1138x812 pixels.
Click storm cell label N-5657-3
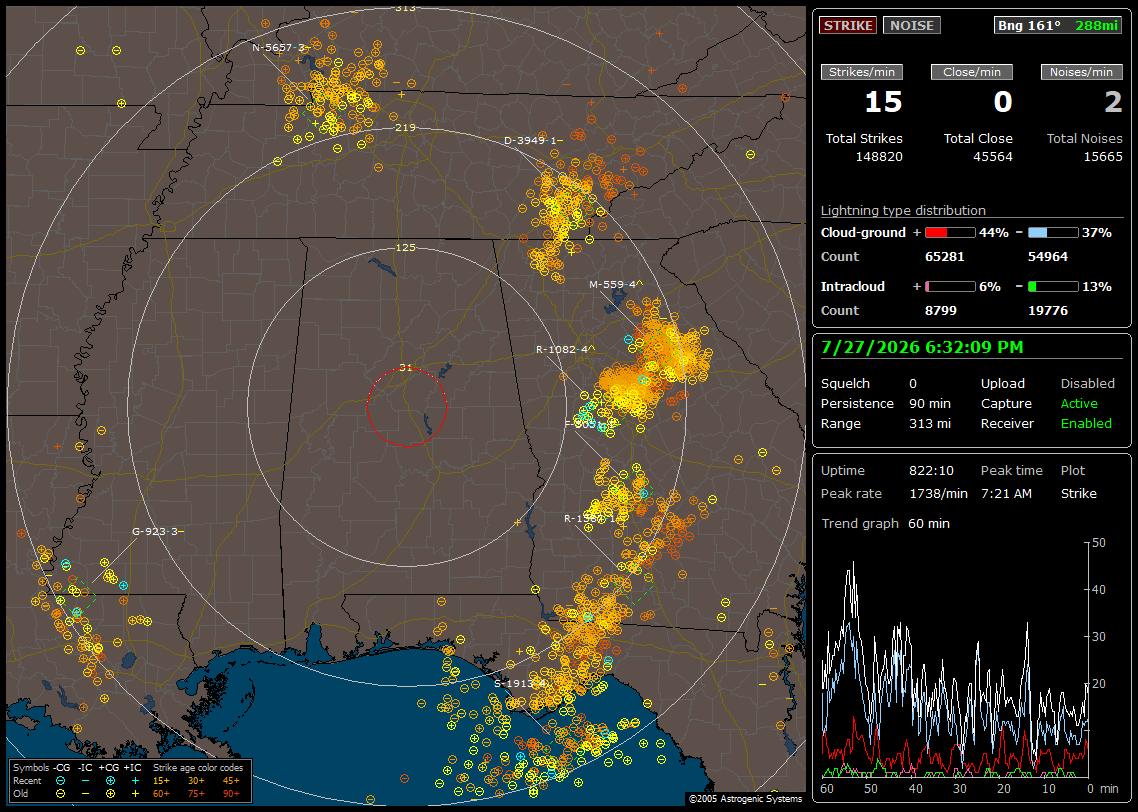pyautogui.click(x=280, y=47)
